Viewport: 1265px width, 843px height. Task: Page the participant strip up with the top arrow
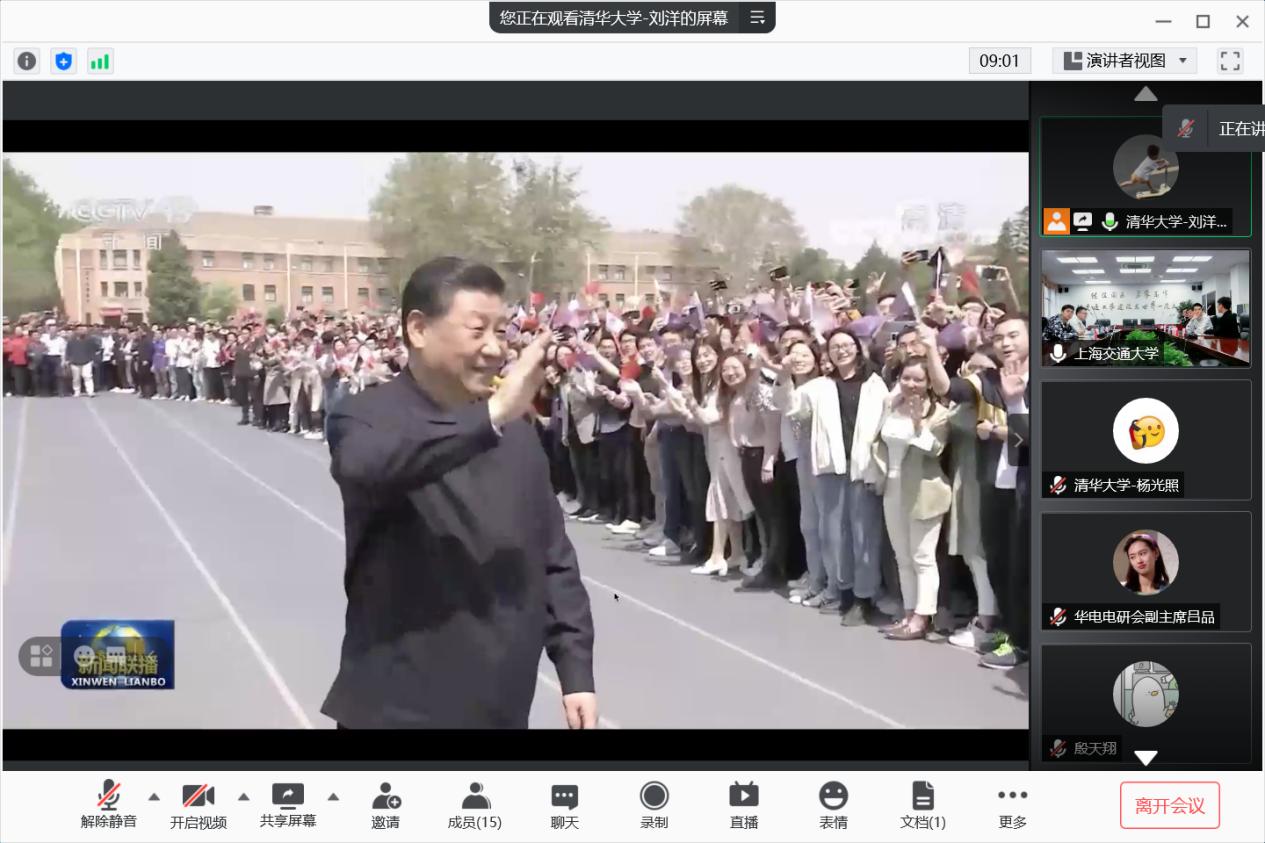1146,94
